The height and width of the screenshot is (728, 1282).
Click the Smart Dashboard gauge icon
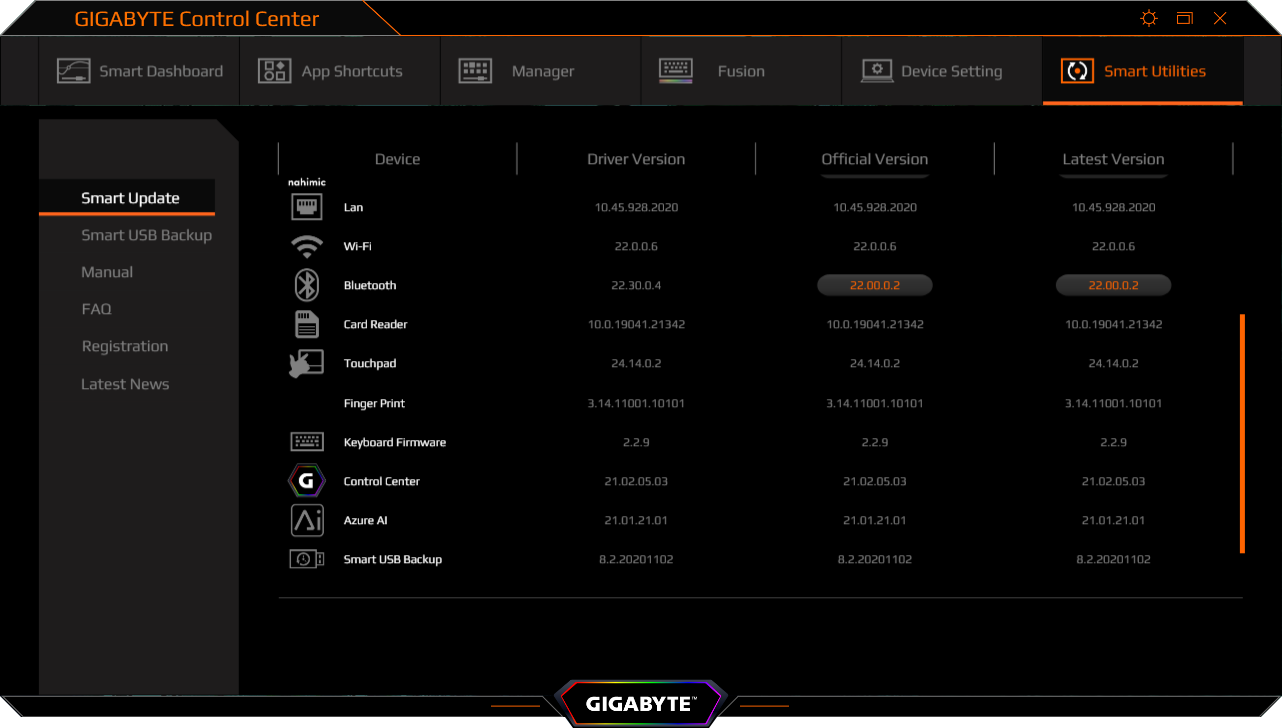tap(73, 71)
